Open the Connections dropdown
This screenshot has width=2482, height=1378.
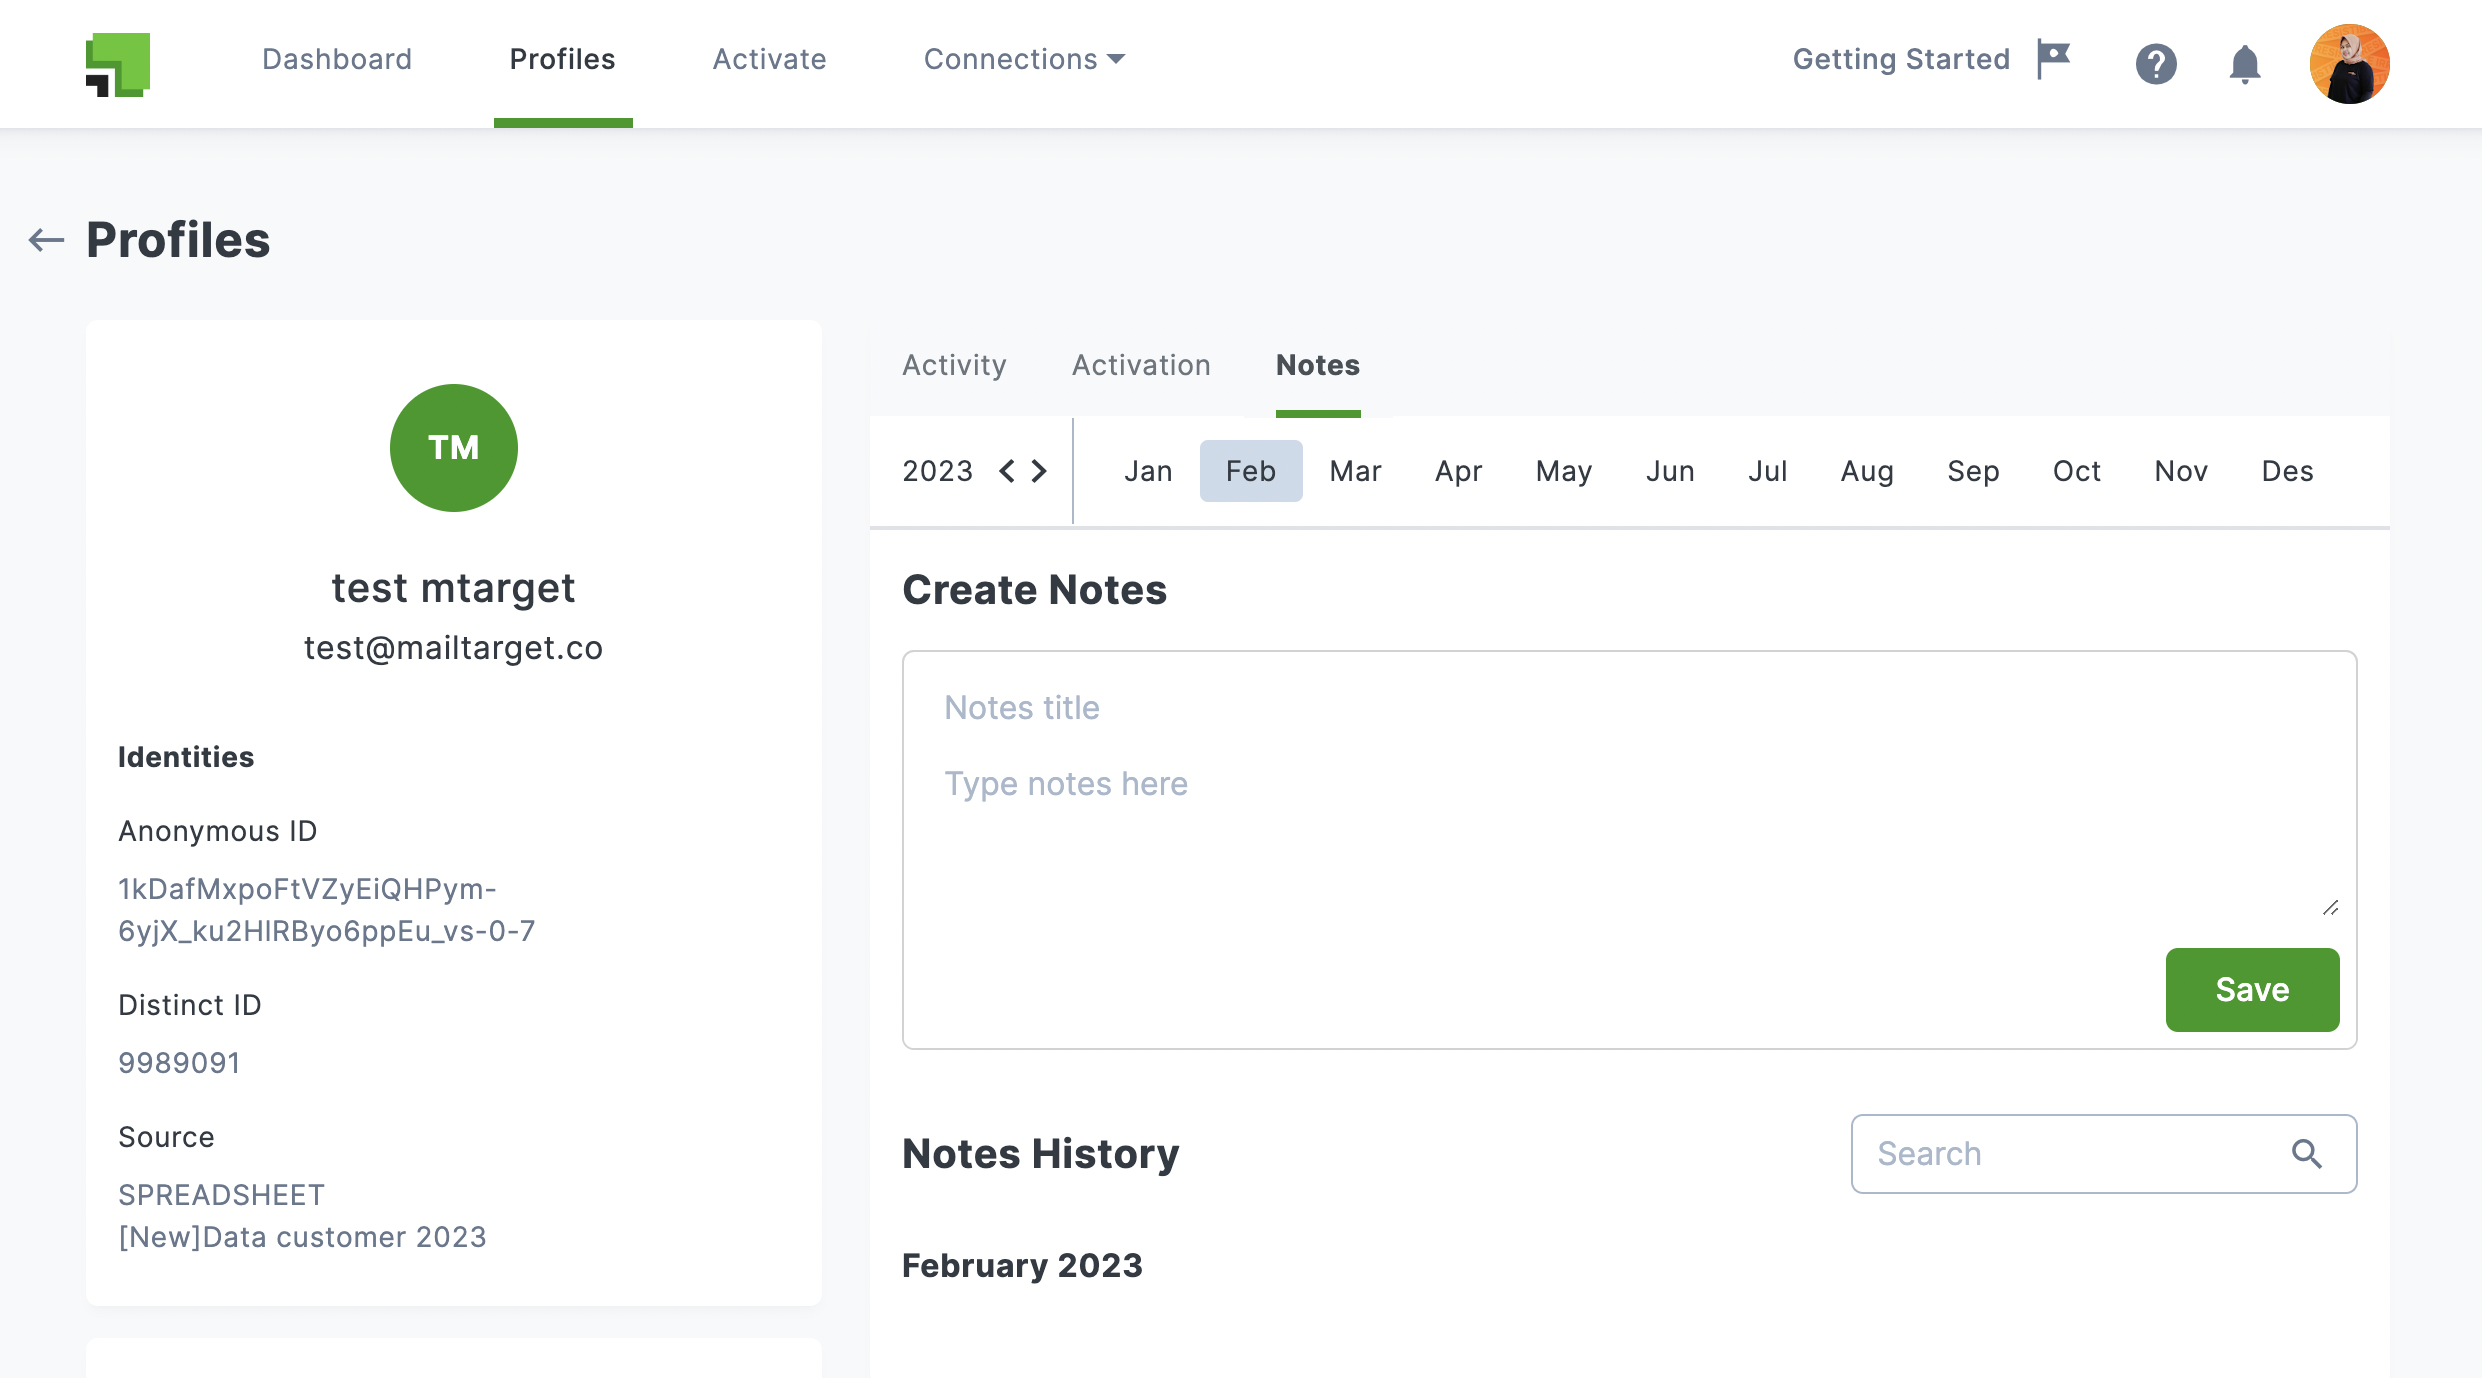1023,59
